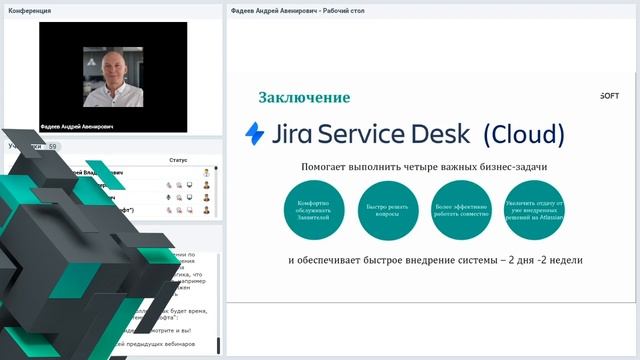
Task: Click the Статус column header
Action: tap(178, 160)
